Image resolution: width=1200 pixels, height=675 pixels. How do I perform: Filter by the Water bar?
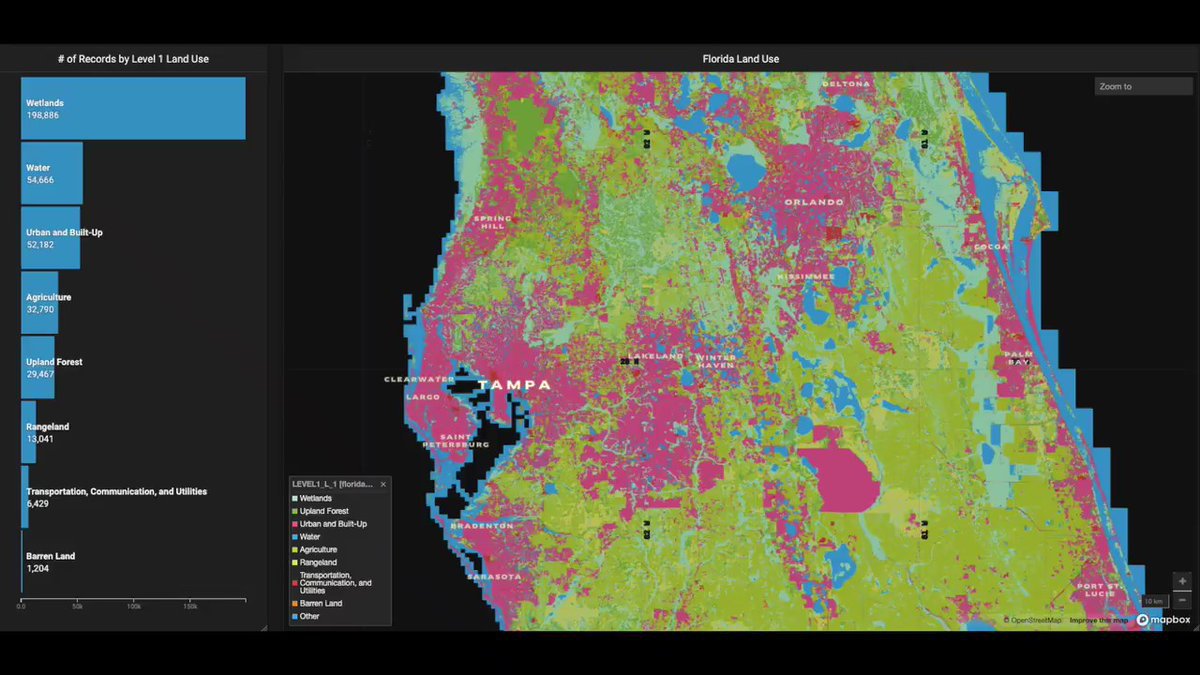coord(52,173)
